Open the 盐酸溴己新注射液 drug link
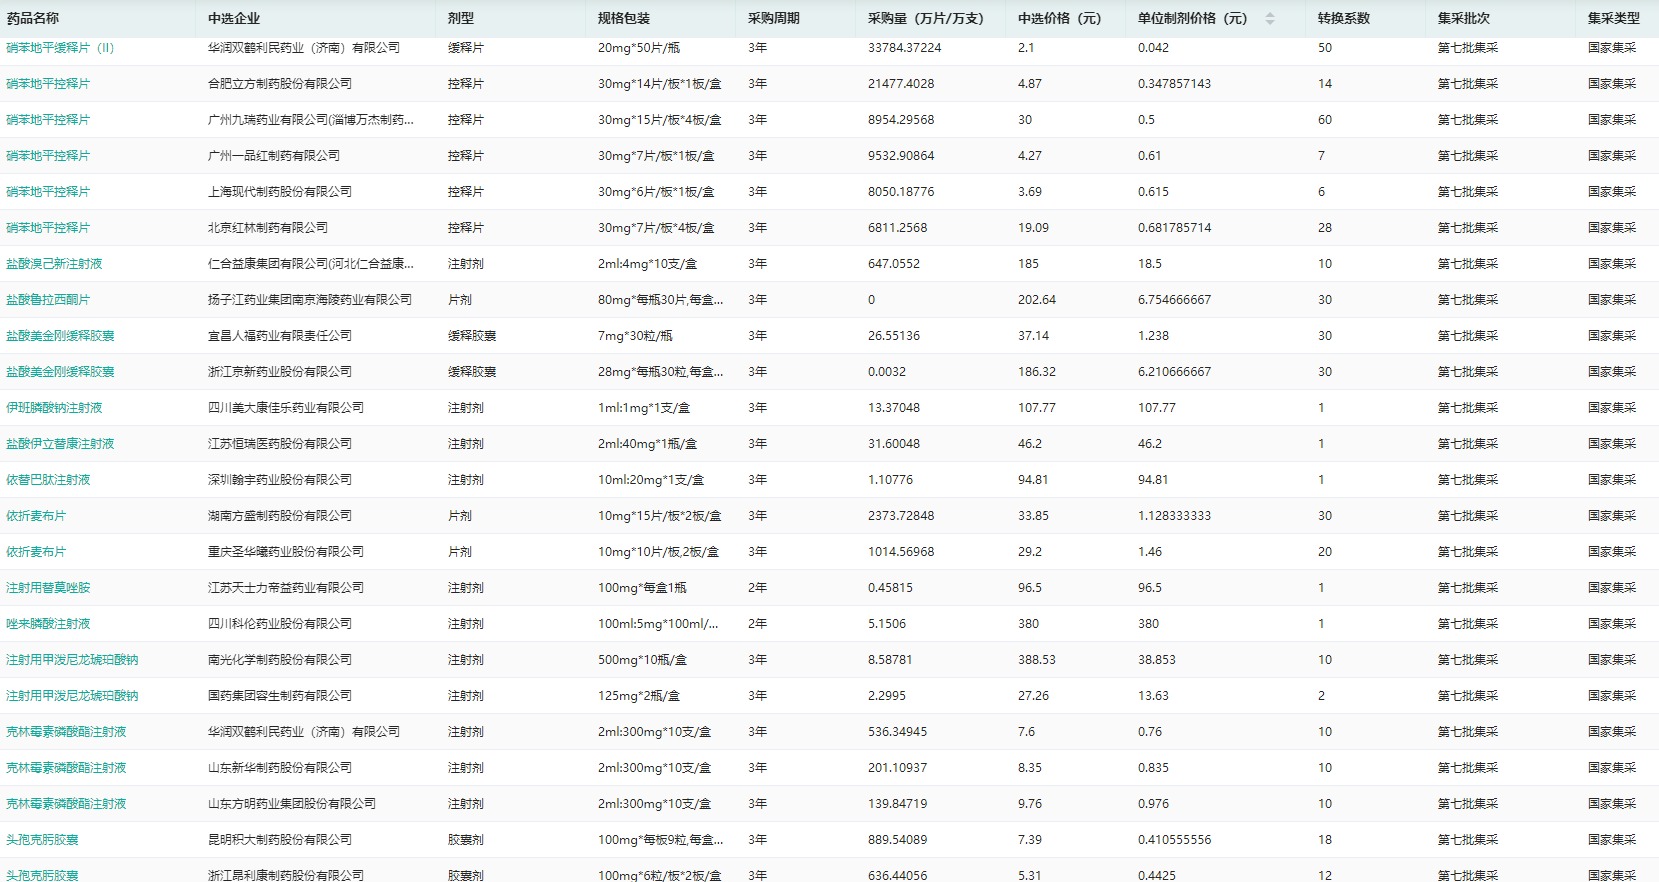 [x=54, y=264]
